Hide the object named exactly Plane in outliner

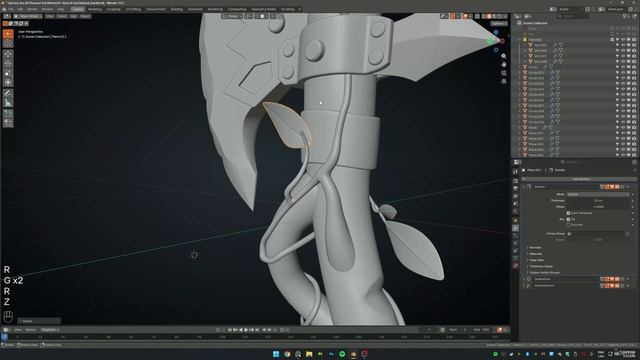(622, 127)
